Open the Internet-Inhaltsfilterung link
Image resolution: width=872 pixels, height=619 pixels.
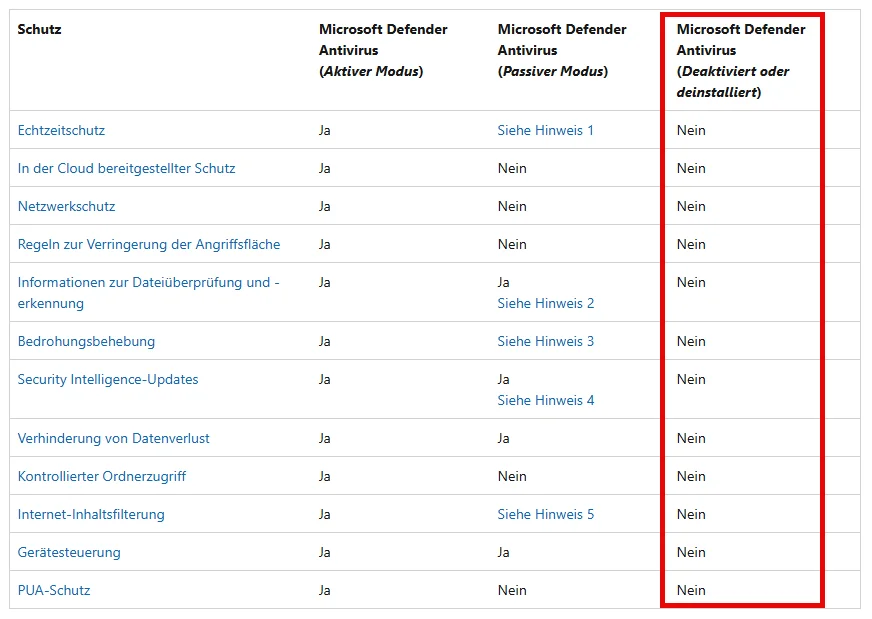click(91, 514)
